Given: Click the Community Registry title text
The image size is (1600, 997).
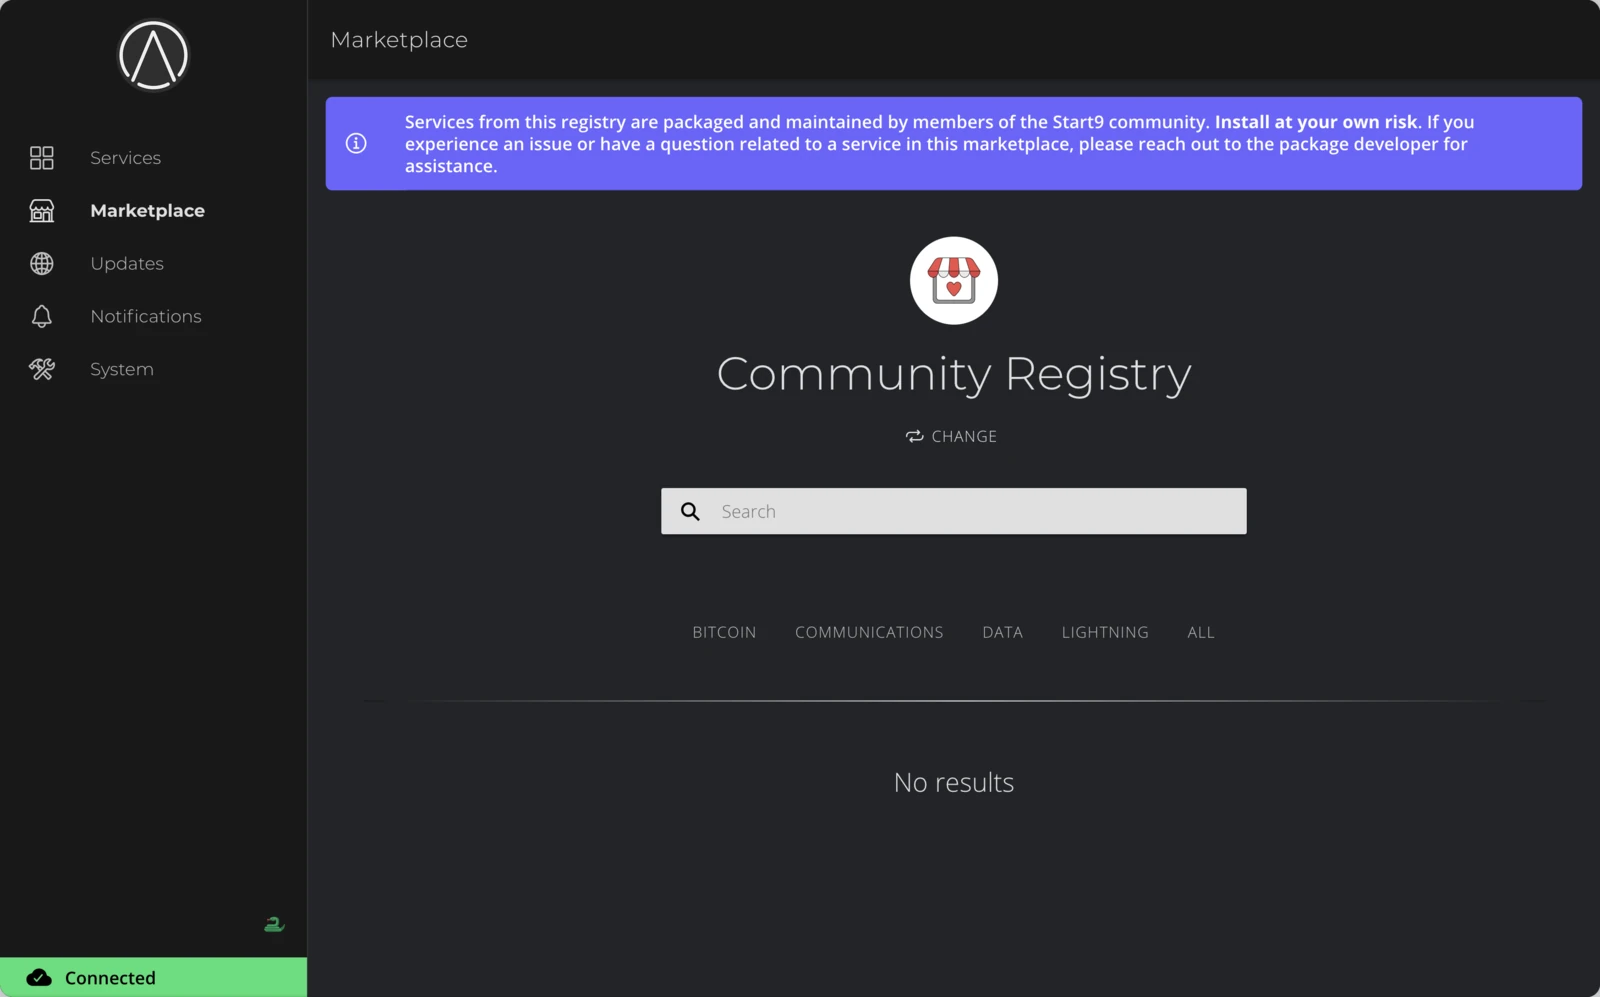Looking at the screenshot, I should (x=953, y=375).
